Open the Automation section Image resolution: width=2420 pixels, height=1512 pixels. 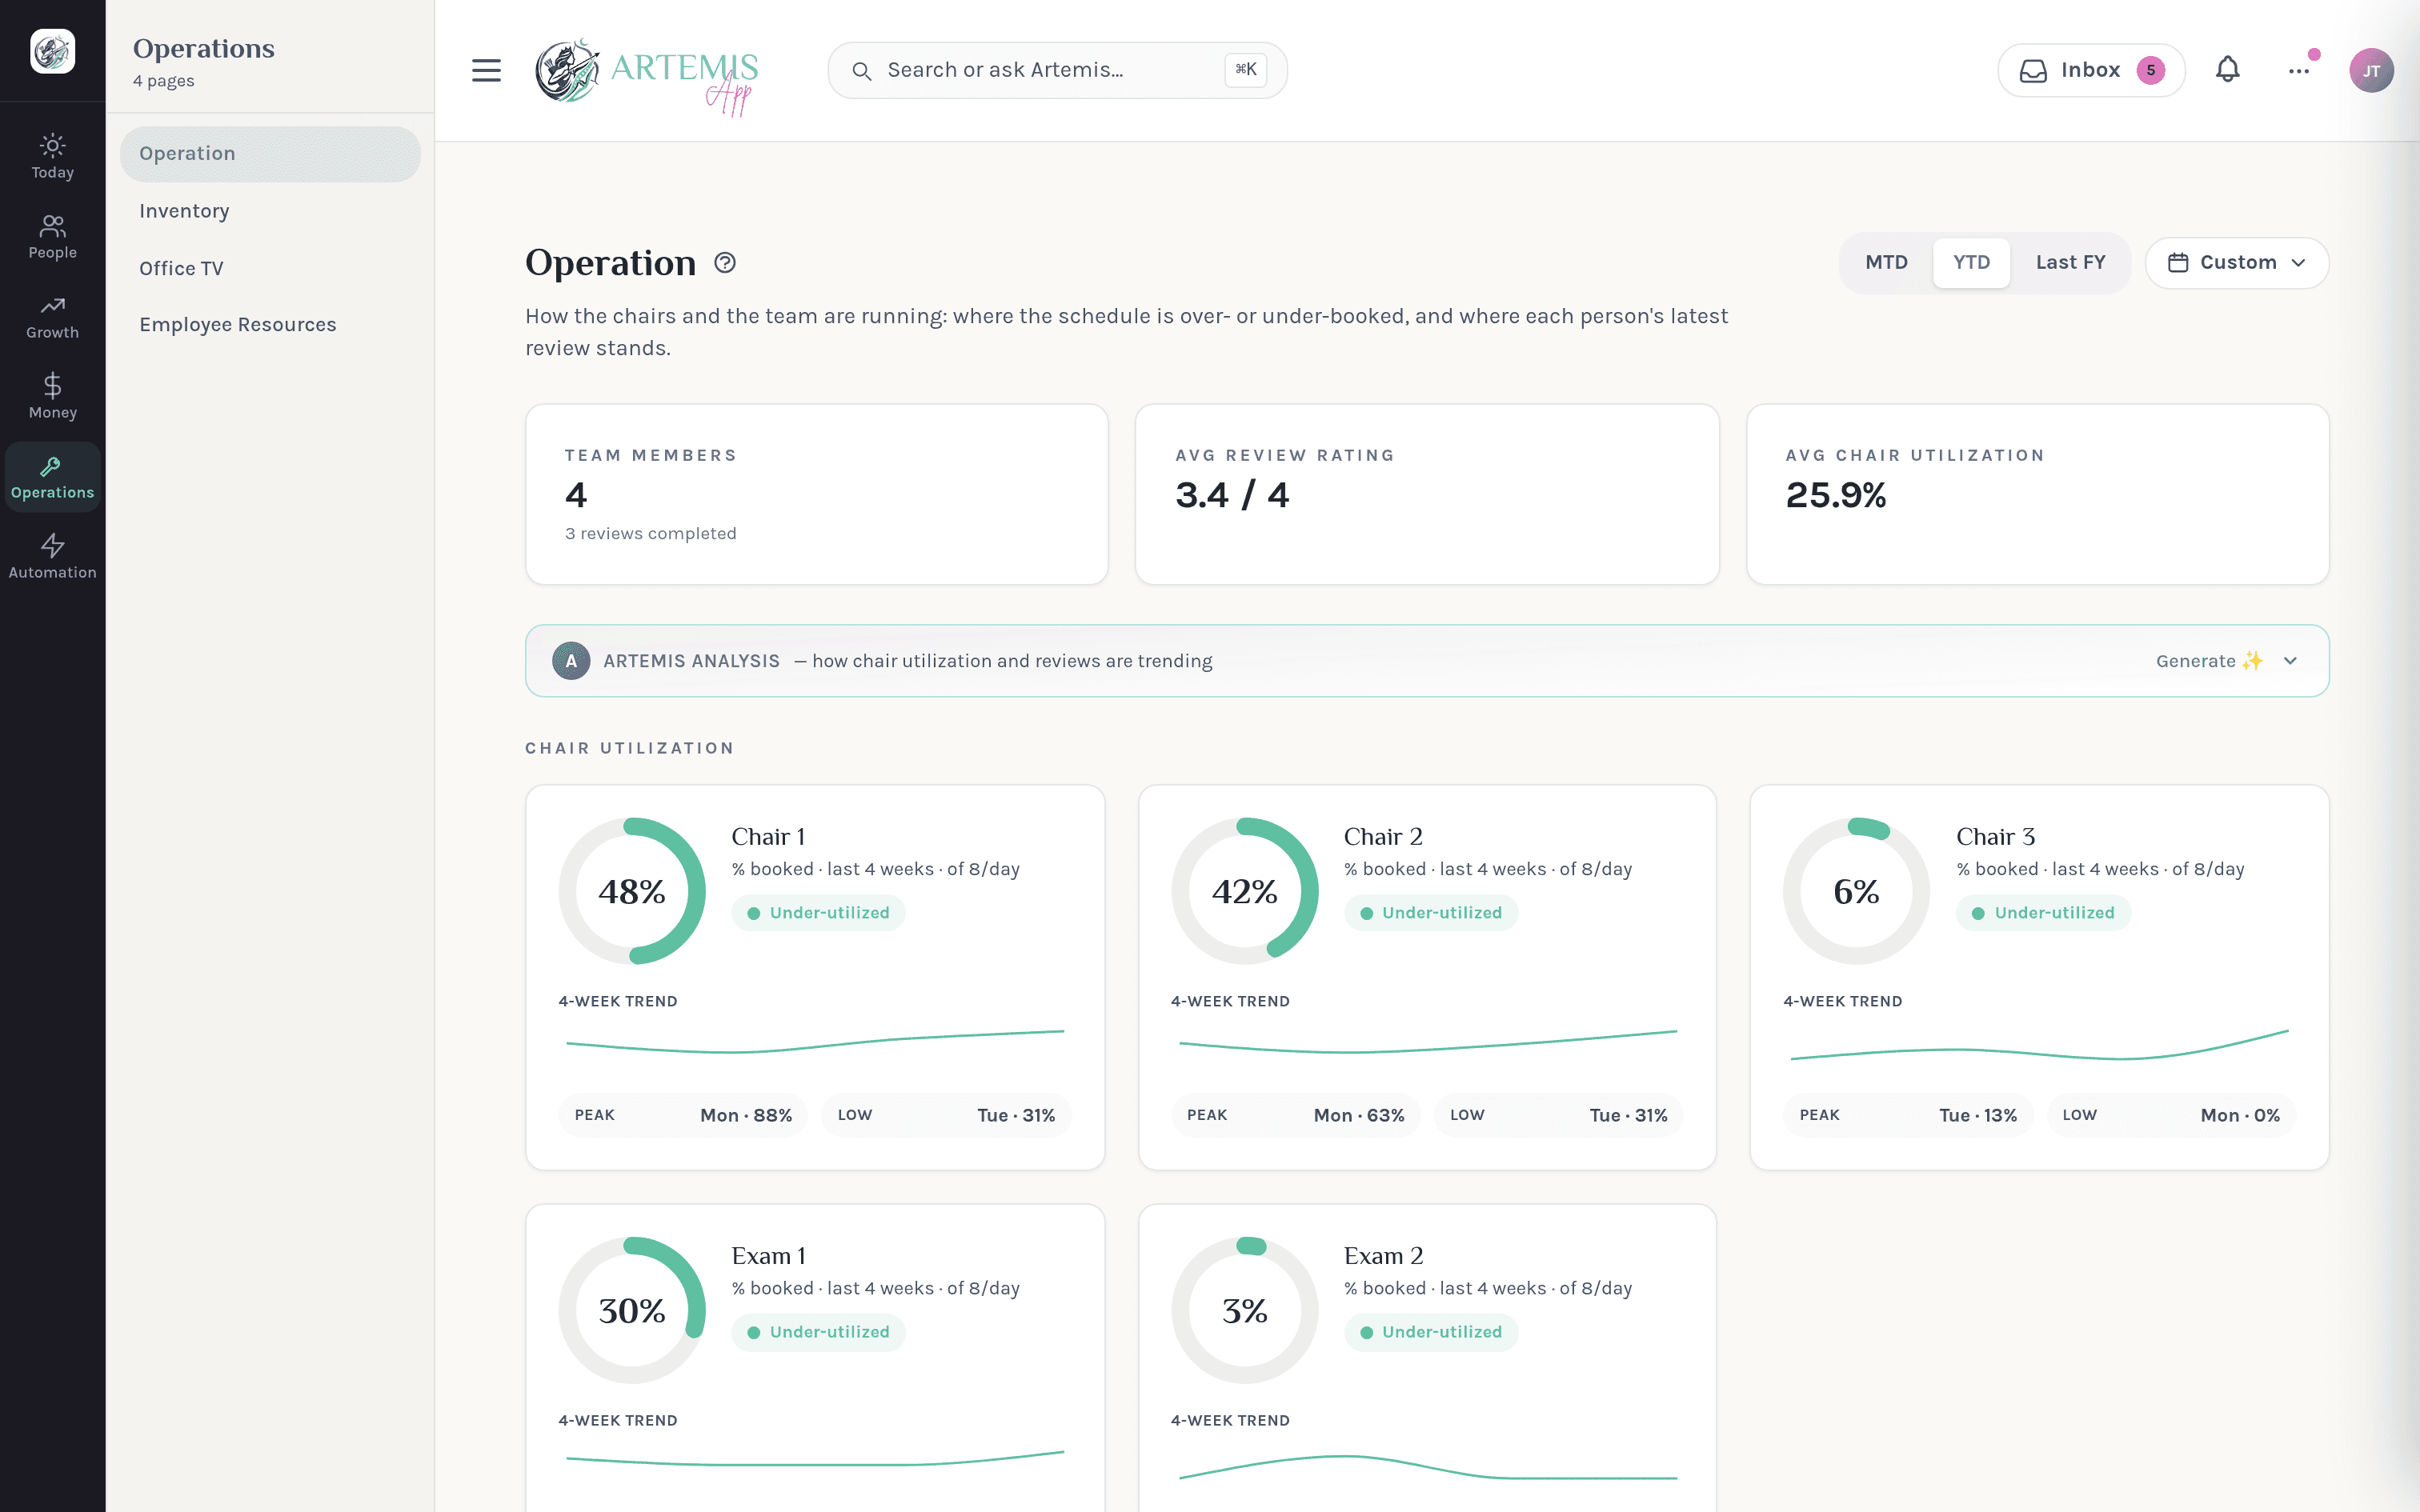[52, 557]
